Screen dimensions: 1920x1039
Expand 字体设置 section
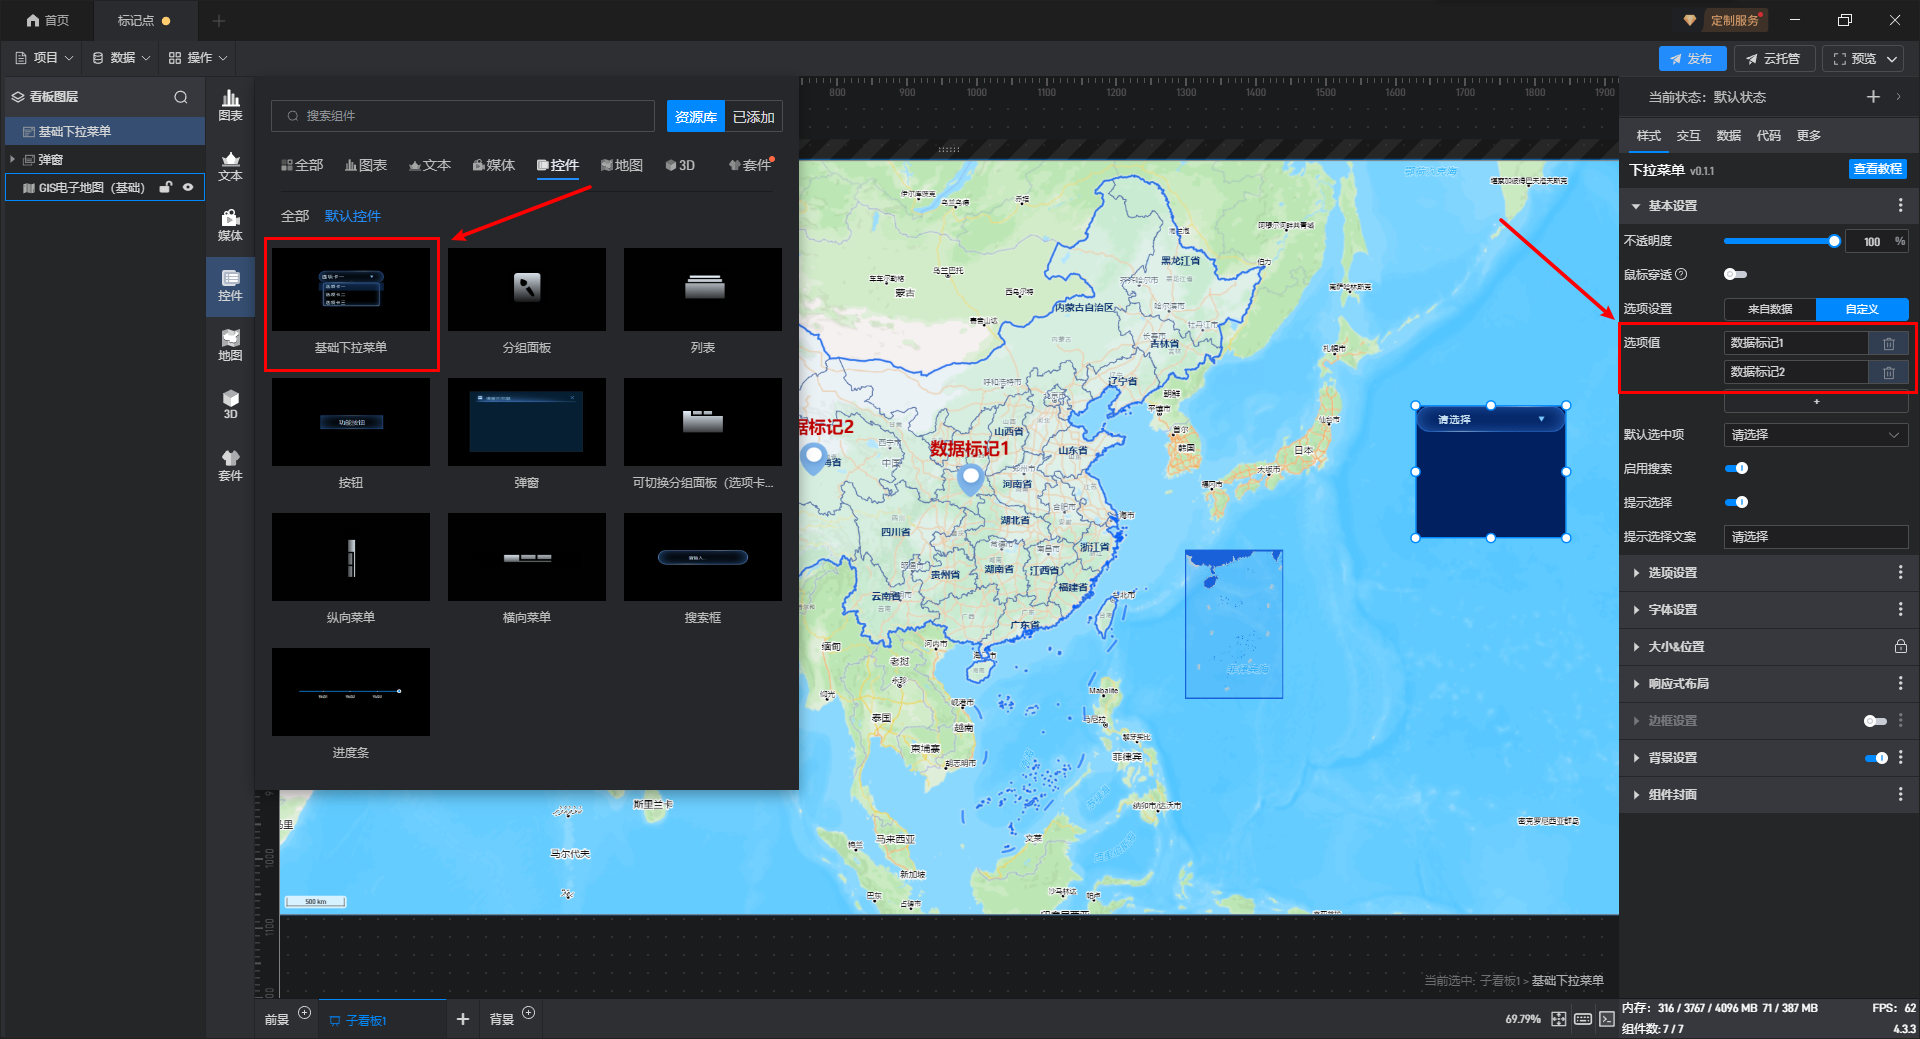(1636, 609)
